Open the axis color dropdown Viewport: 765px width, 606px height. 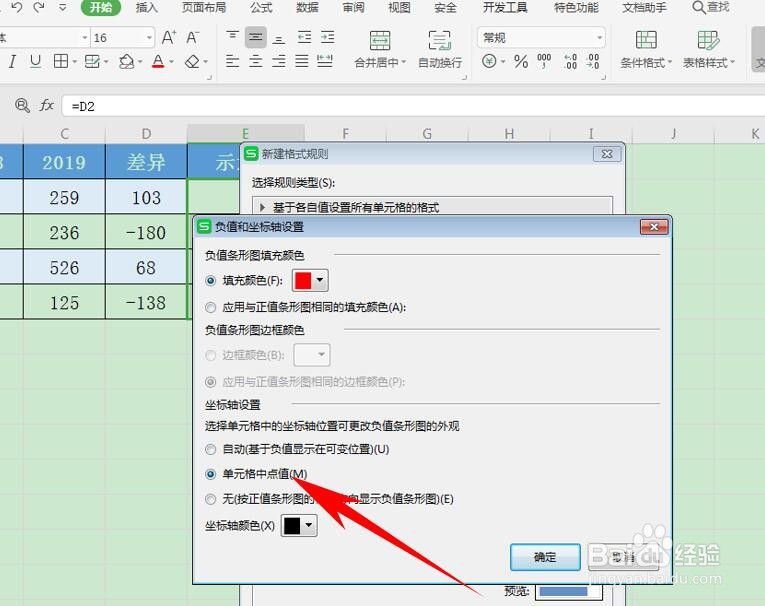(x=309, y=525)
